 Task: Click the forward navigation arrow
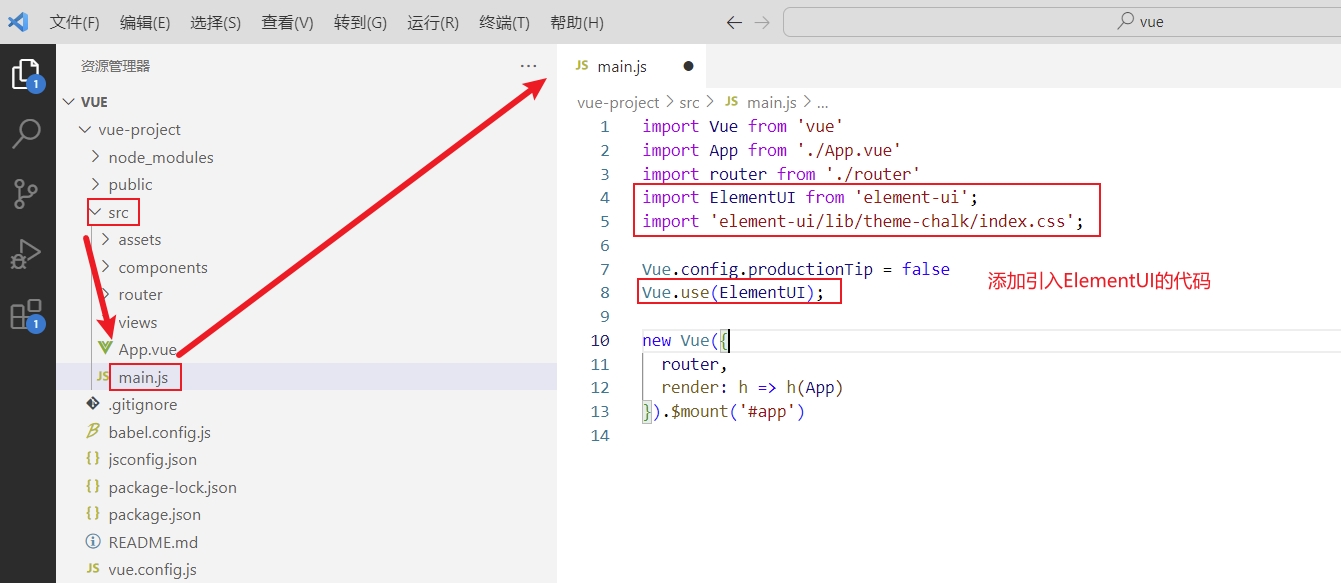(762, 22)
